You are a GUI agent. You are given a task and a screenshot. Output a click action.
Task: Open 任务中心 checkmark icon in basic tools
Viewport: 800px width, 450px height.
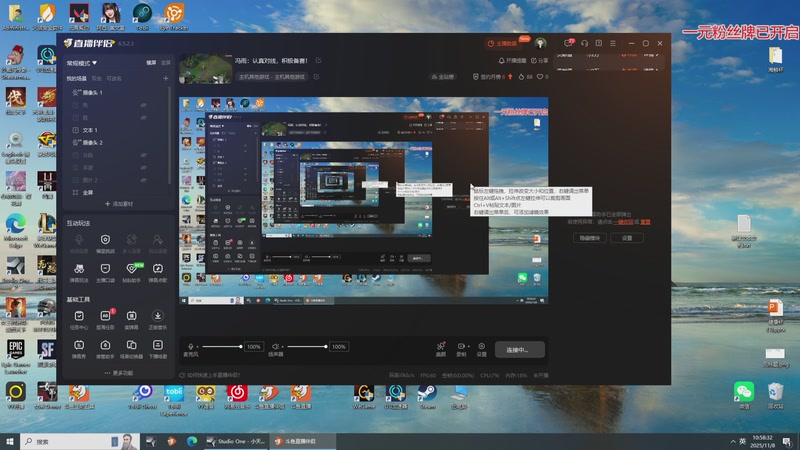(79, 316)
